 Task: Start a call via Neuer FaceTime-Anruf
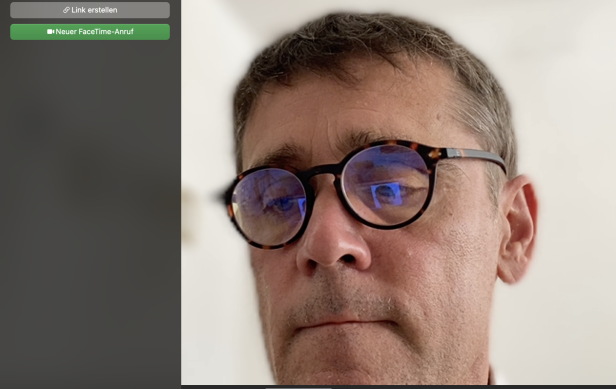[90, 32]
